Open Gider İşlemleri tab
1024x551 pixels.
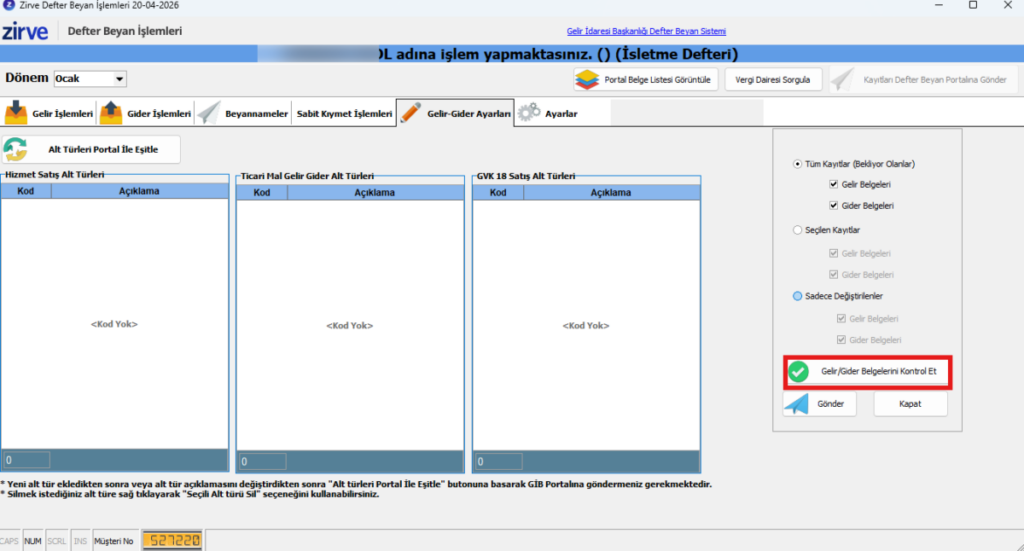(145, 113)
